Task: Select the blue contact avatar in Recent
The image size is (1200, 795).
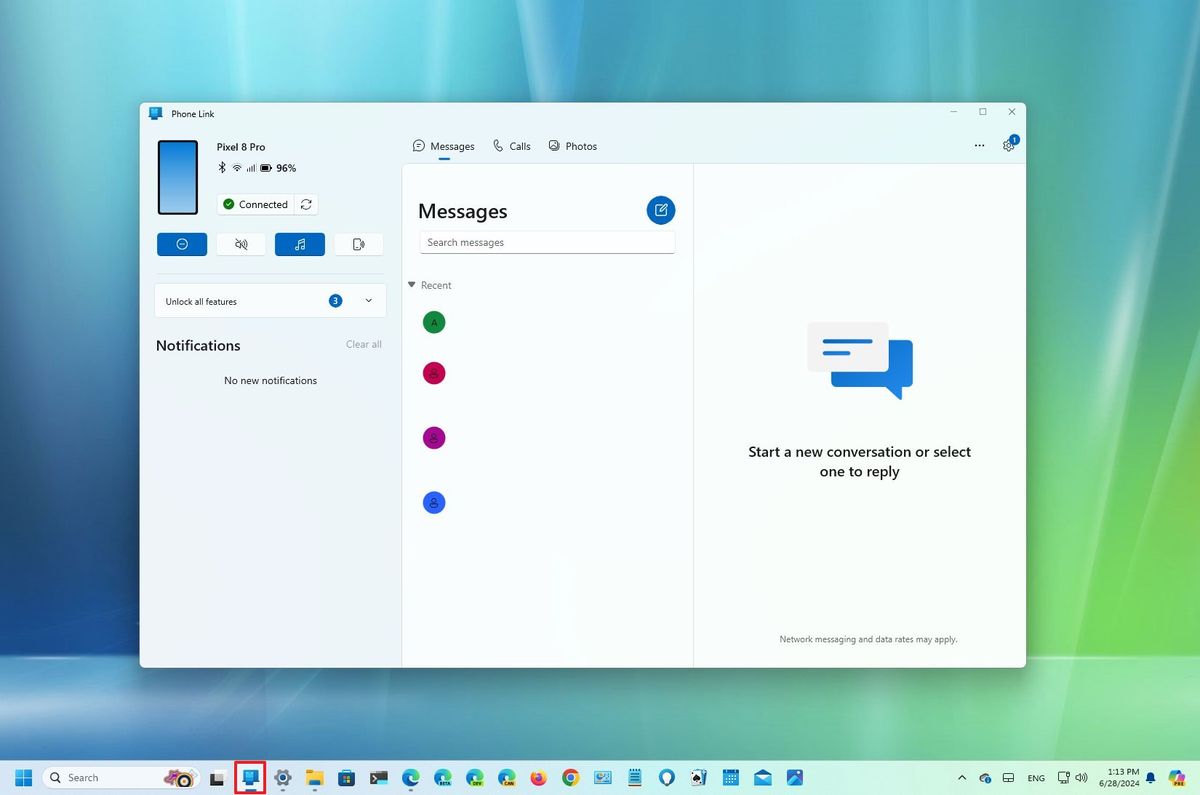Action: pyautogui.click(x=433, y=502)
